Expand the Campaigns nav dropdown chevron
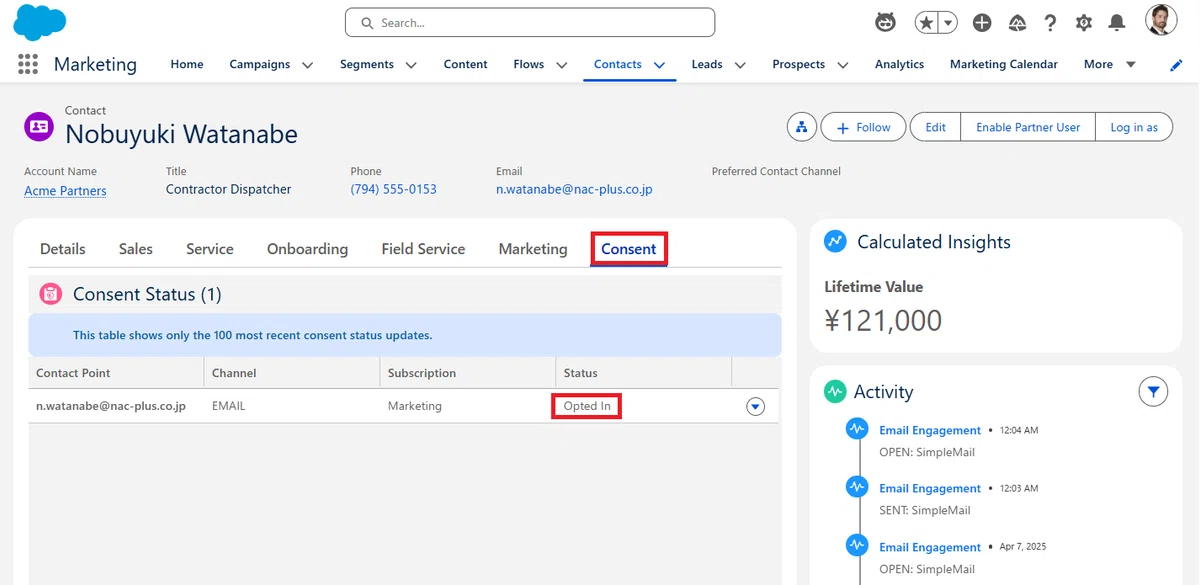 [x=307, y=65]
